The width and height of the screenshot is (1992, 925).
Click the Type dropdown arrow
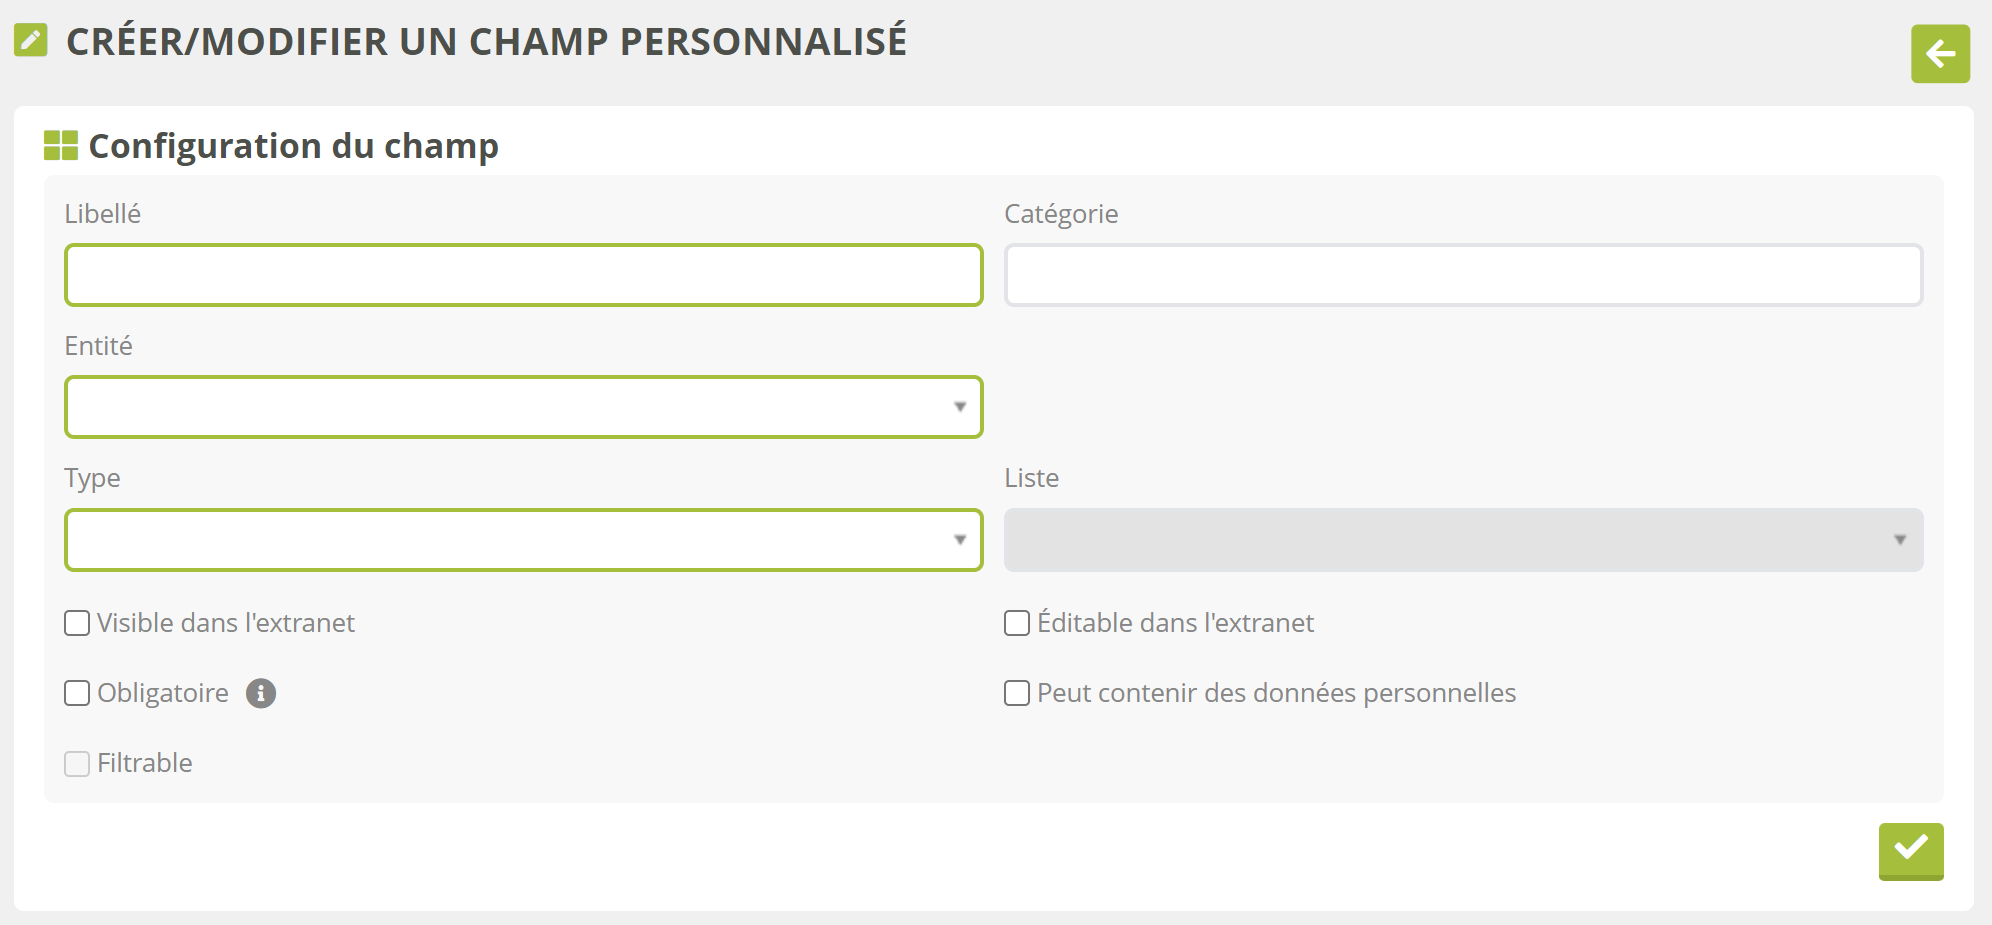tap(960, 540)
